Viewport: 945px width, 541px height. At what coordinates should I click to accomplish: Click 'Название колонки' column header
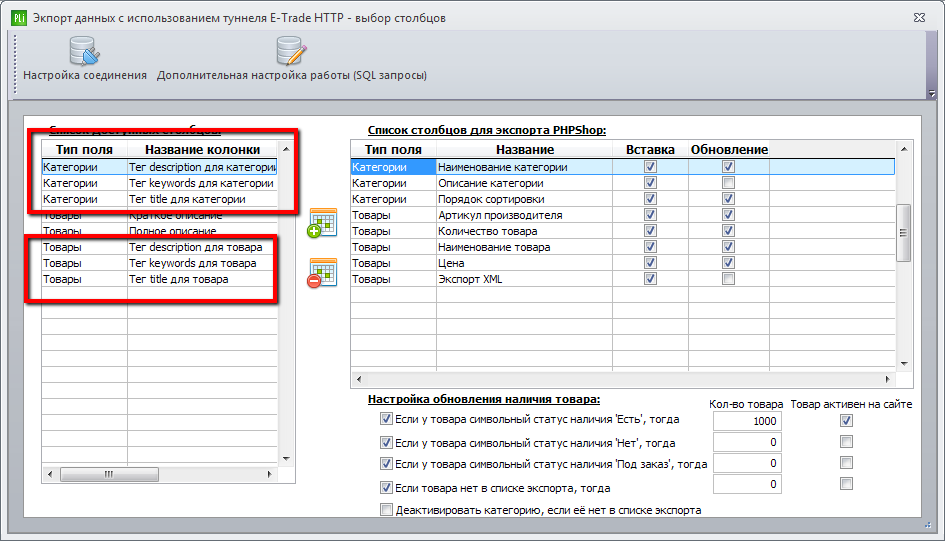(202, 149)
